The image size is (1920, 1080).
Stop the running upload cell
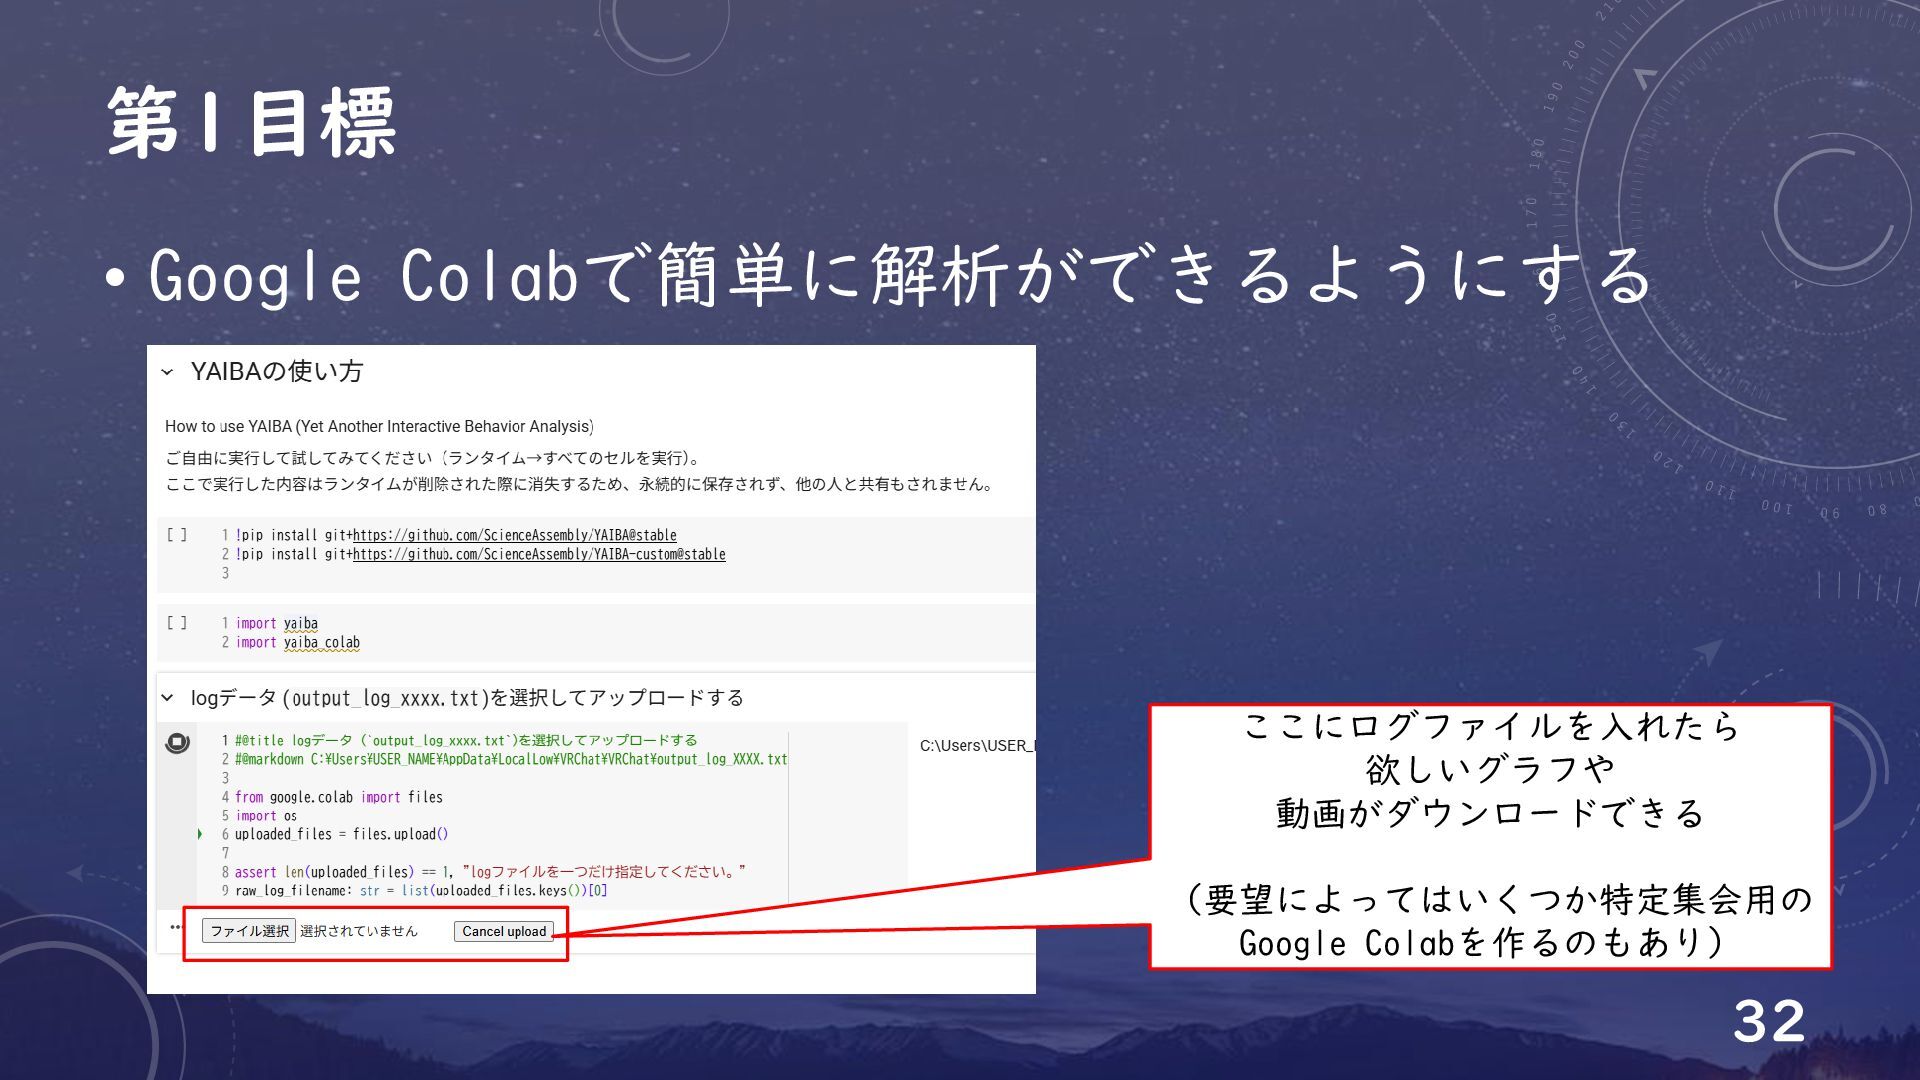pos(177,743)
